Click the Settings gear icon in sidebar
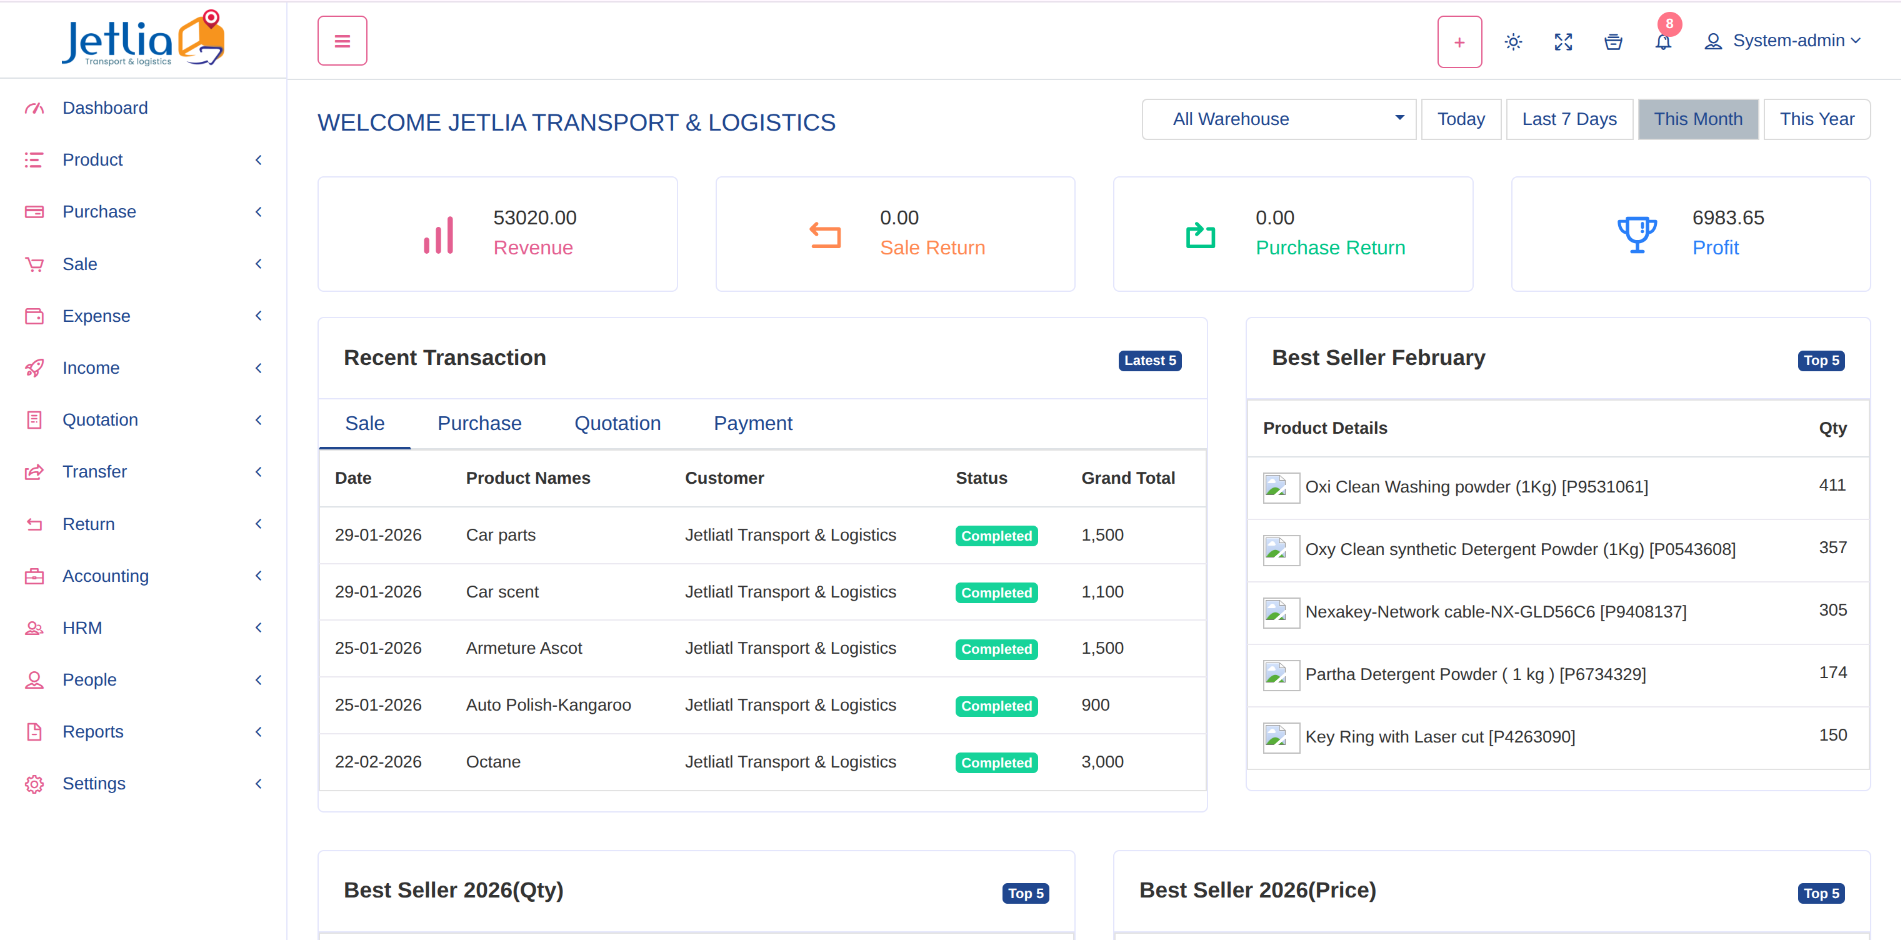The image size is (1901, 940). pos(34,783)
